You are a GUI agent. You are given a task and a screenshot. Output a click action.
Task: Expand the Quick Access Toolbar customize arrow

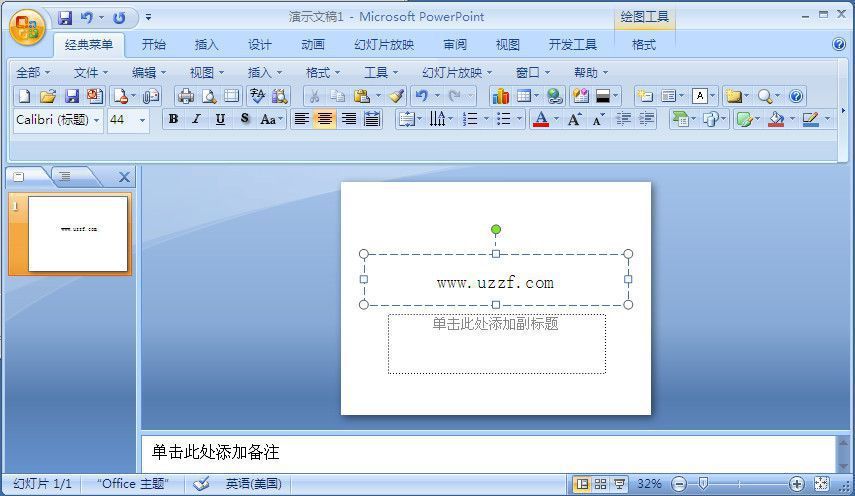pos(148,17)
